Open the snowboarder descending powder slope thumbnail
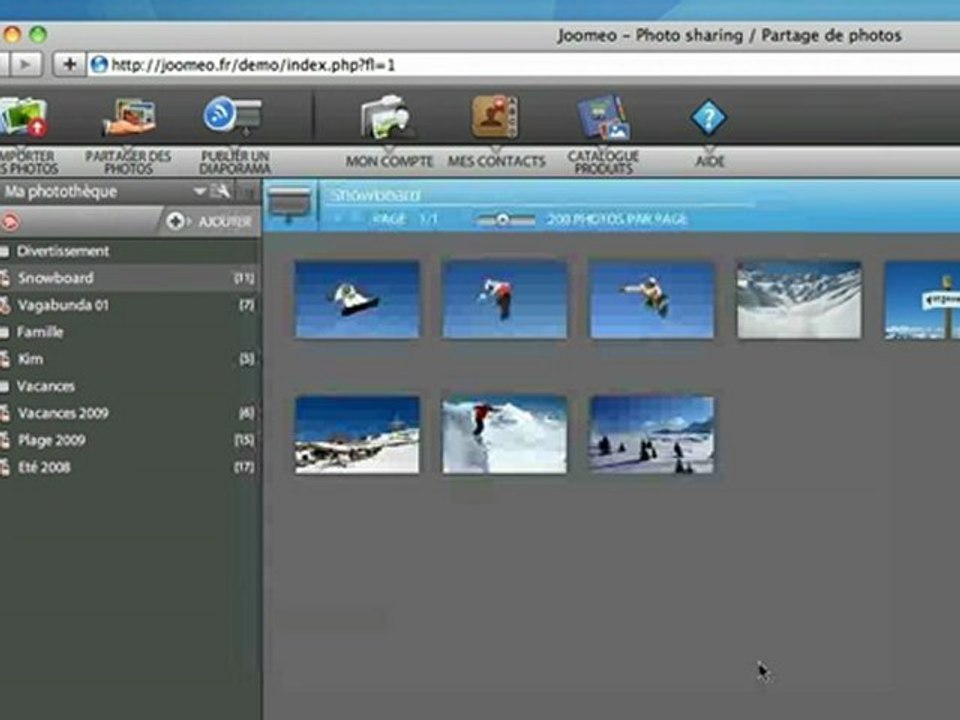Screen dimensions: 960x720 pos(504,435)
